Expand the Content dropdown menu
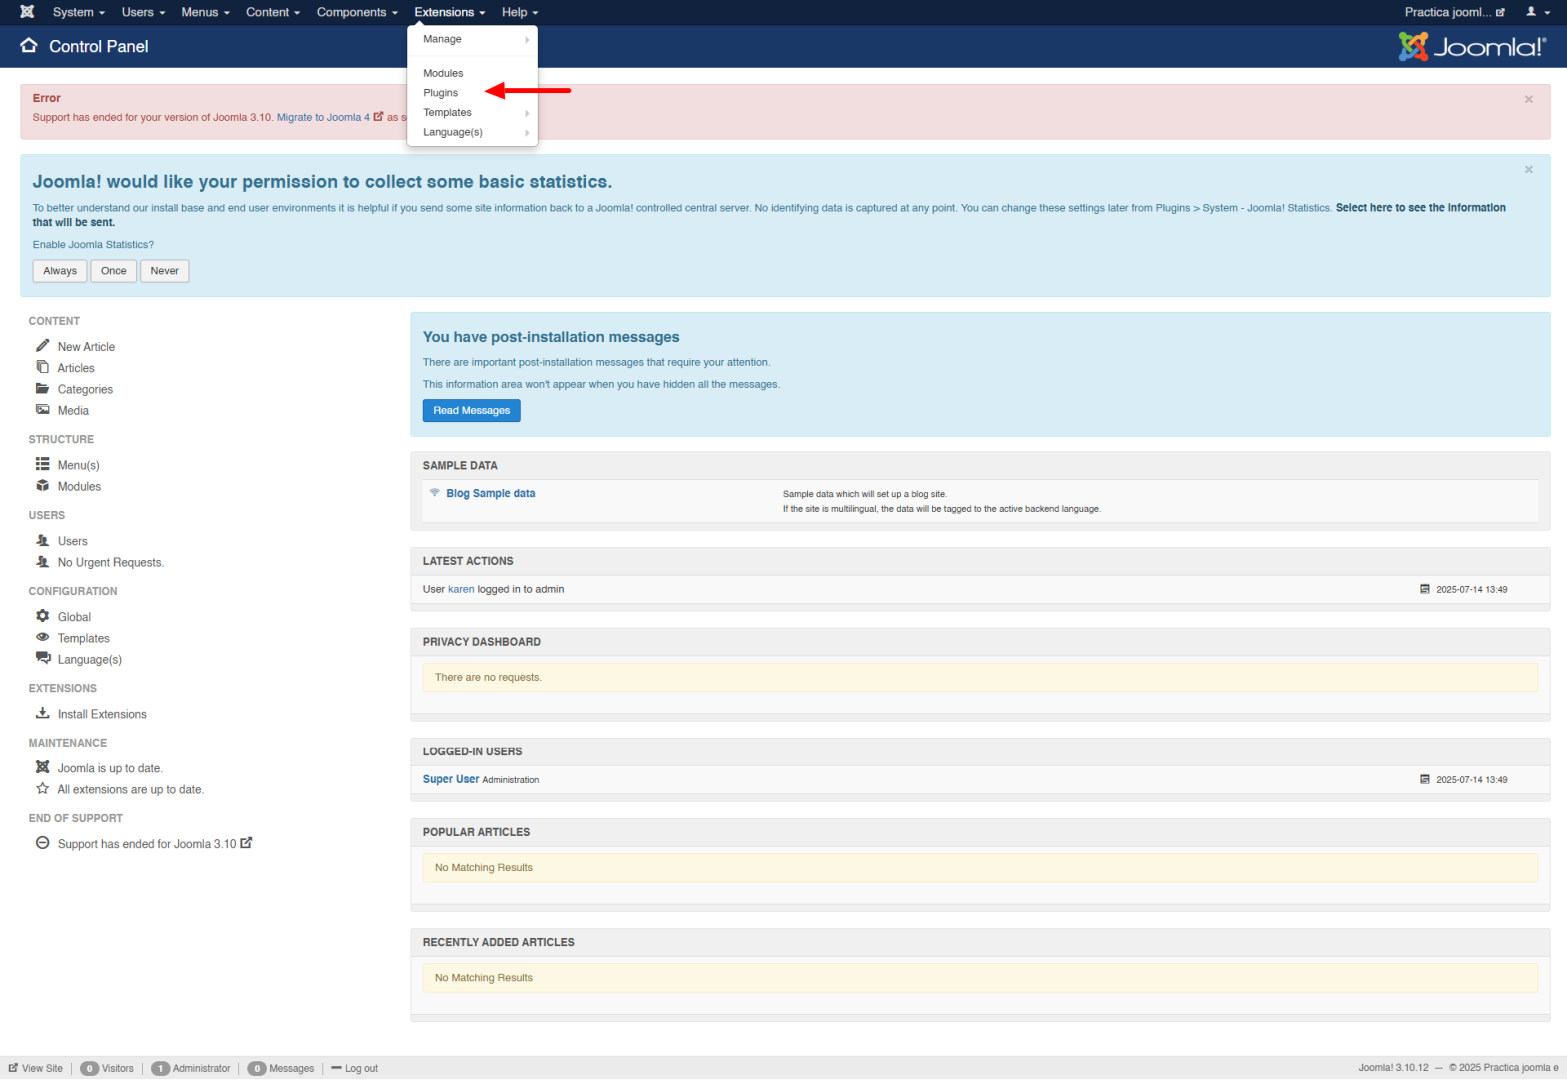1567x1080 pixels. (x=273, y=12)
